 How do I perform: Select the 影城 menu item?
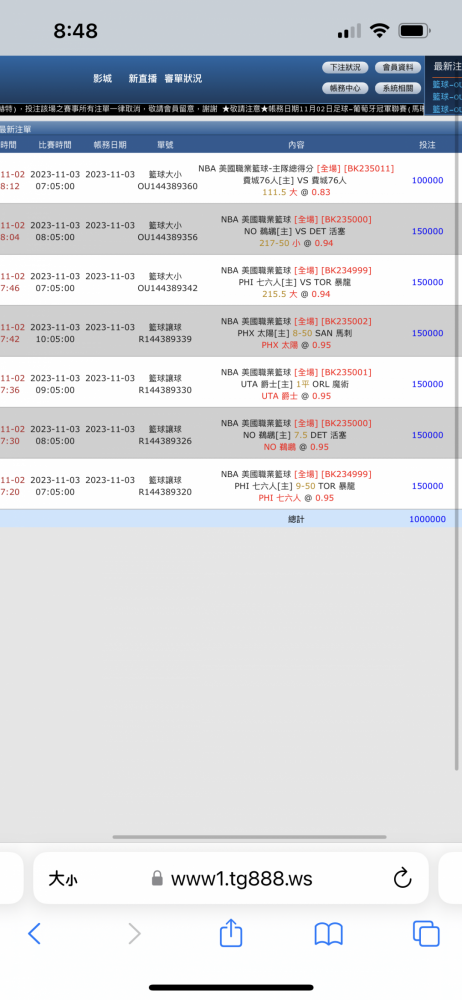(102, 78)
